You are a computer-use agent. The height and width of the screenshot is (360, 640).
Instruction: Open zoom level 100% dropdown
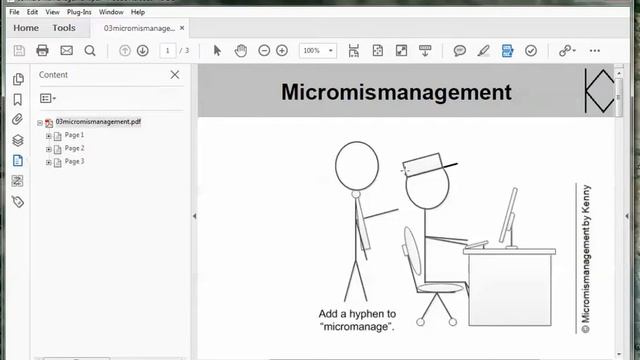click(x=331, y=51)
